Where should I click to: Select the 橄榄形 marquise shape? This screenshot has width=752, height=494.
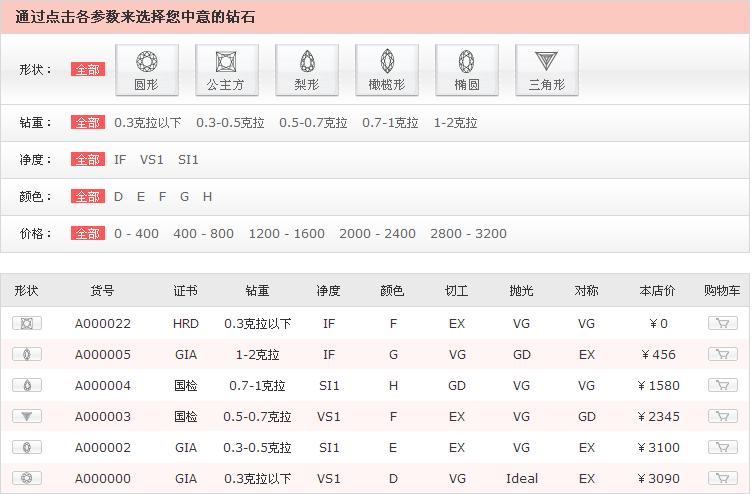pyautogui.click(x=386, y=70)
